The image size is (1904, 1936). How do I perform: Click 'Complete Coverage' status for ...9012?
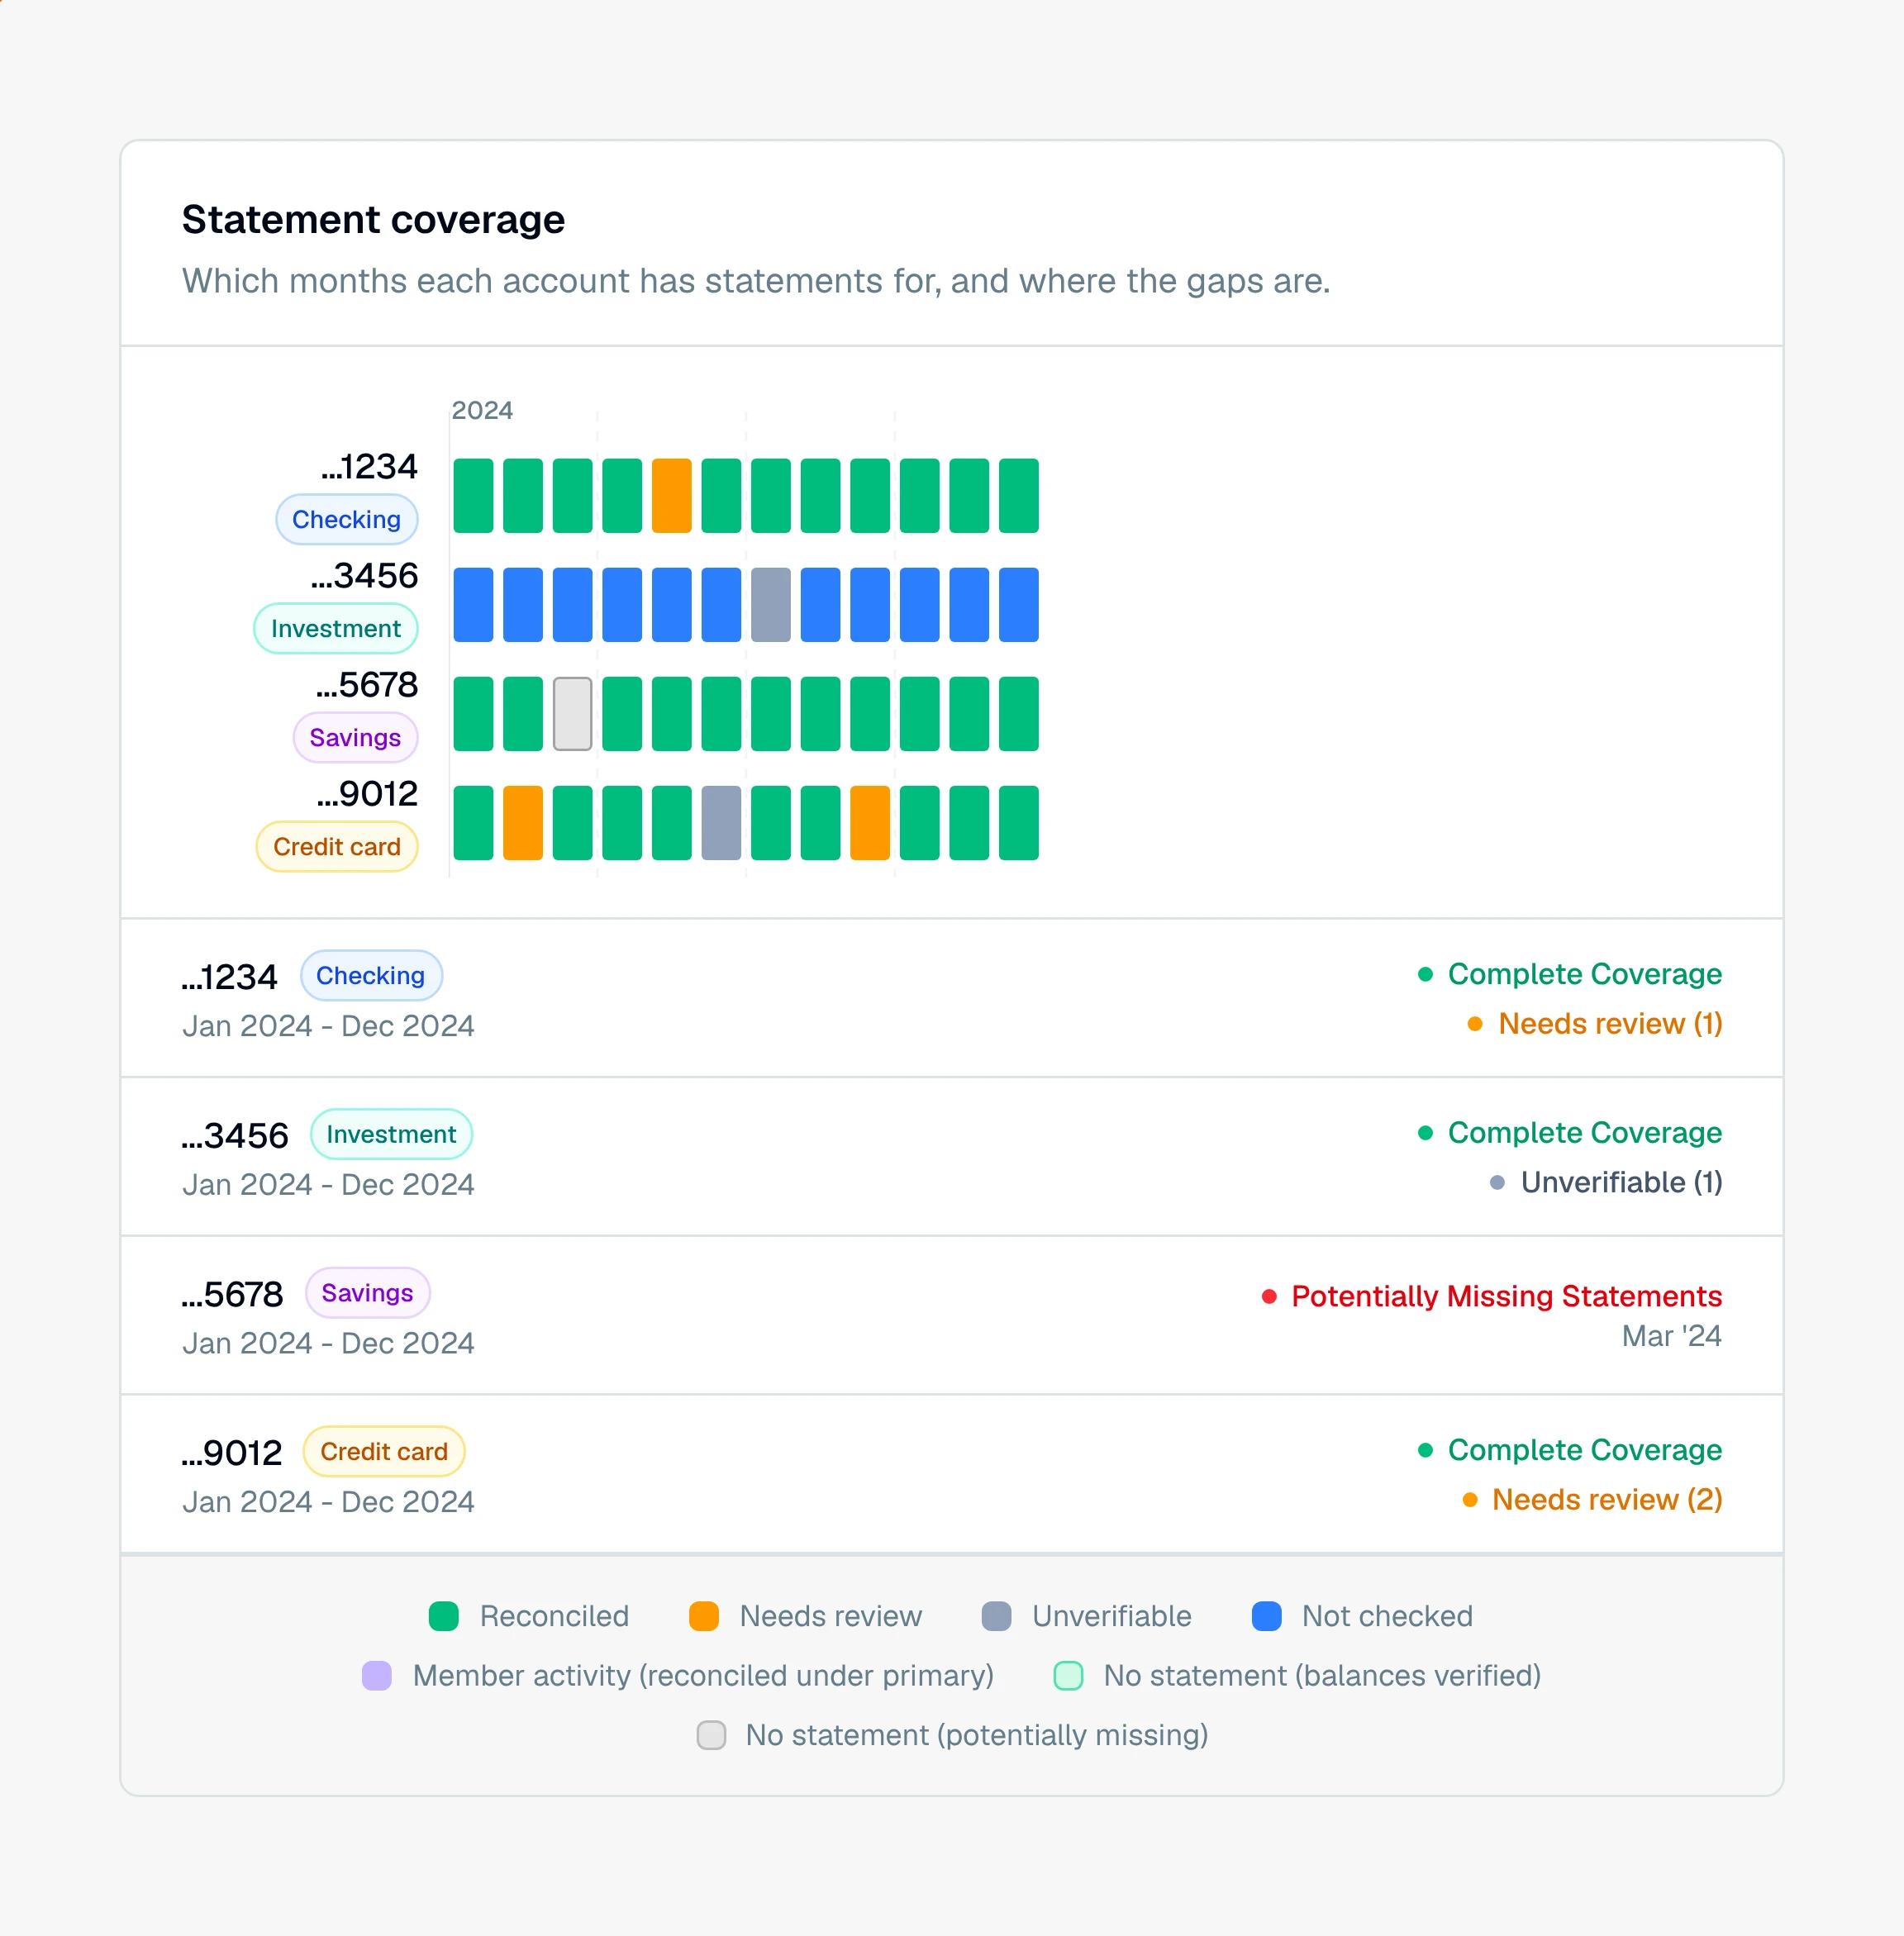pyautogui.click(x=1569, y=1449)
